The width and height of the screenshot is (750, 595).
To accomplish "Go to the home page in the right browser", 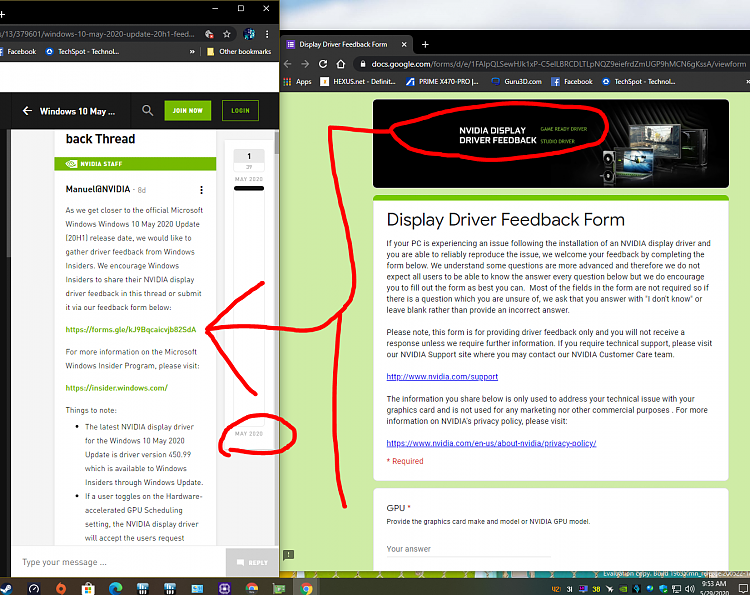I will [341, 64].
